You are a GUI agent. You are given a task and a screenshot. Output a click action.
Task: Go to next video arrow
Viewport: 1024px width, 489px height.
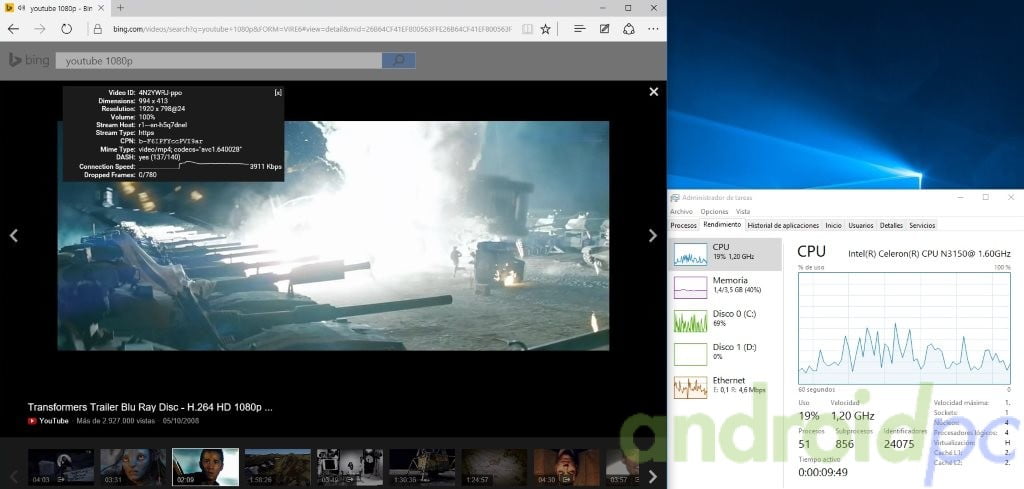click(x=652, y=236)
